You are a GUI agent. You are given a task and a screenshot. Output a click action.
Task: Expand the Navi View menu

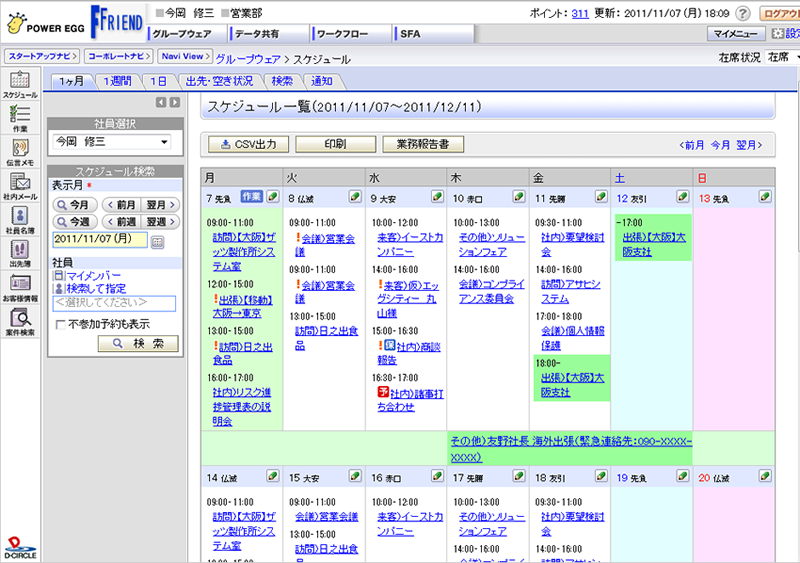[185, 56]
